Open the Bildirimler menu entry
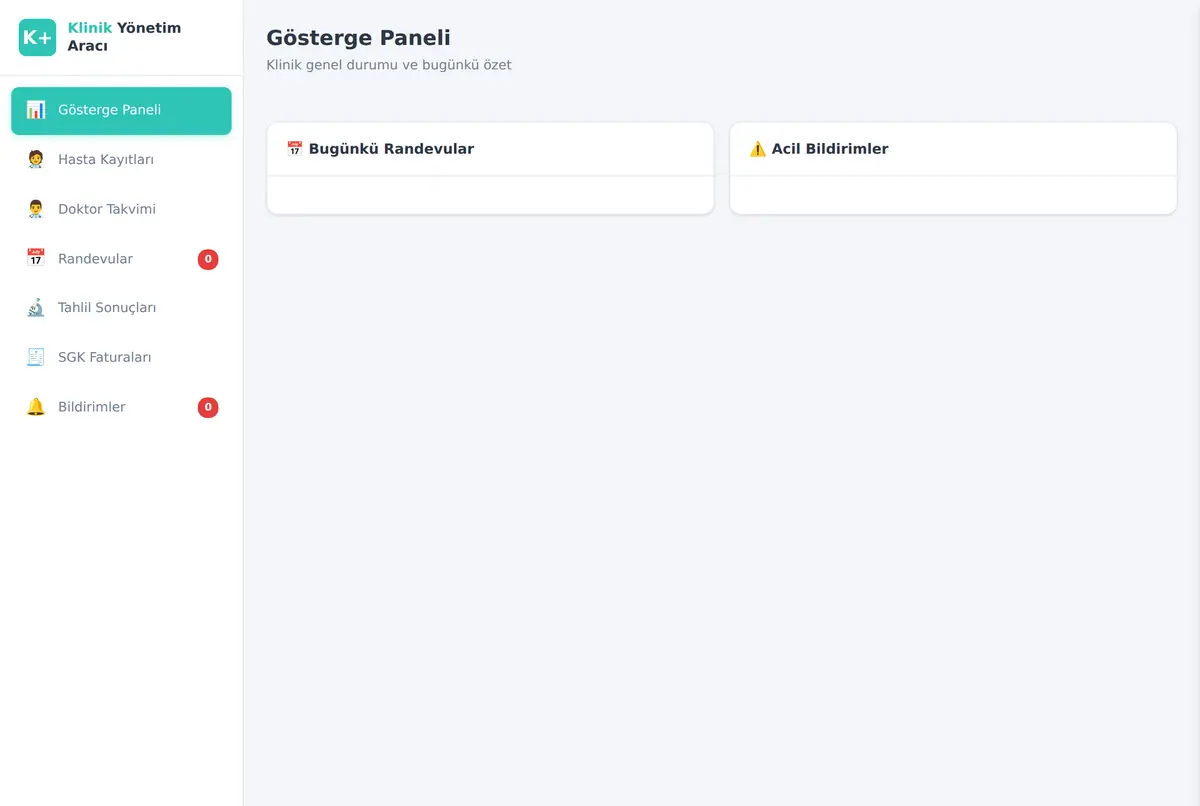 click(121, 407)
